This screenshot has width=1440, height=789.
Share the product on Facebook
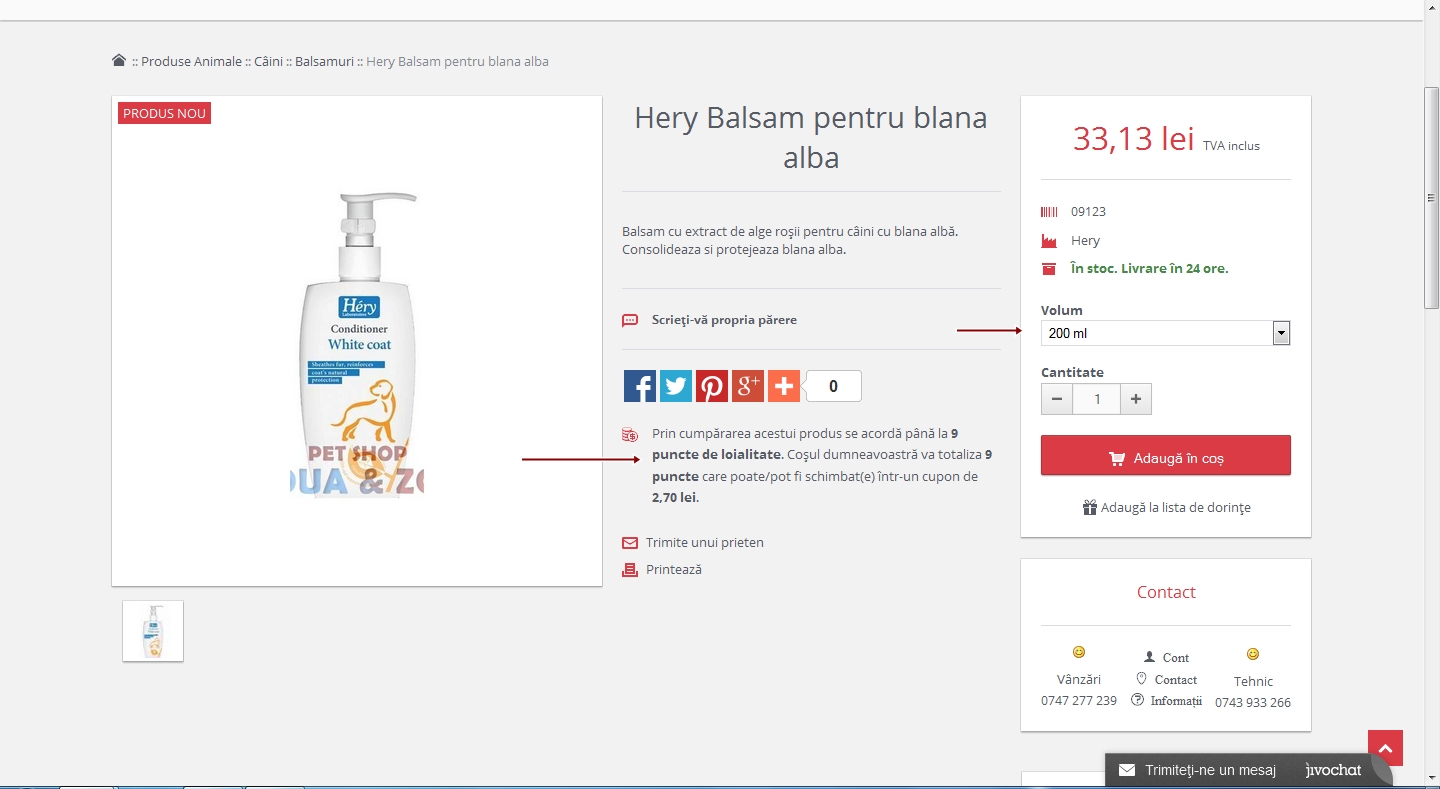[640, 386]
